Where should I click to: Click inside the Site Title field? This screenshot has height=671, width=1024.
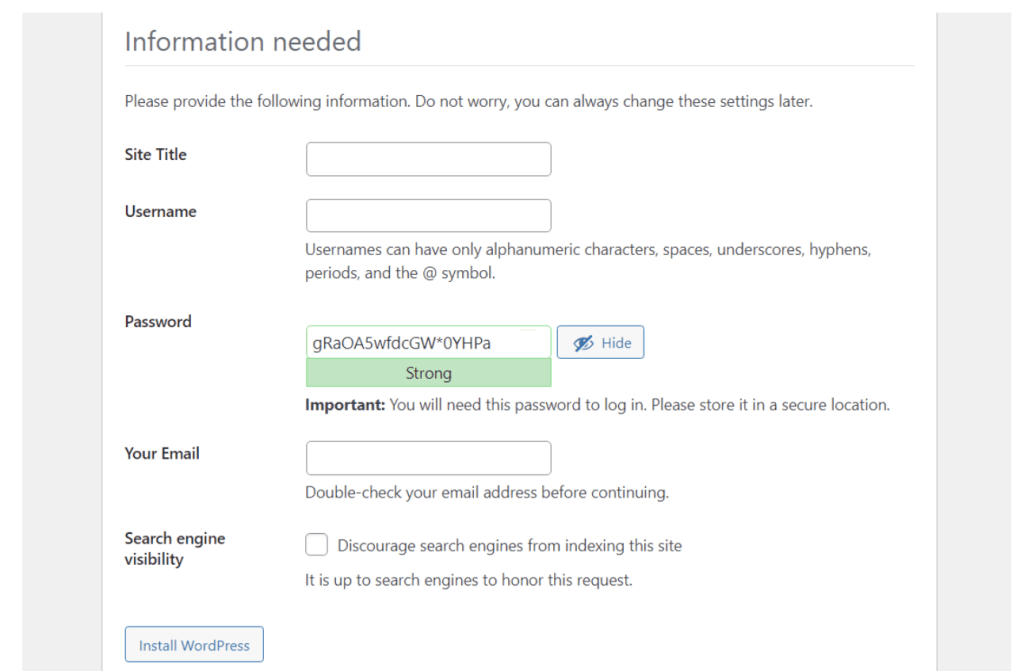[x=428, y=158]
